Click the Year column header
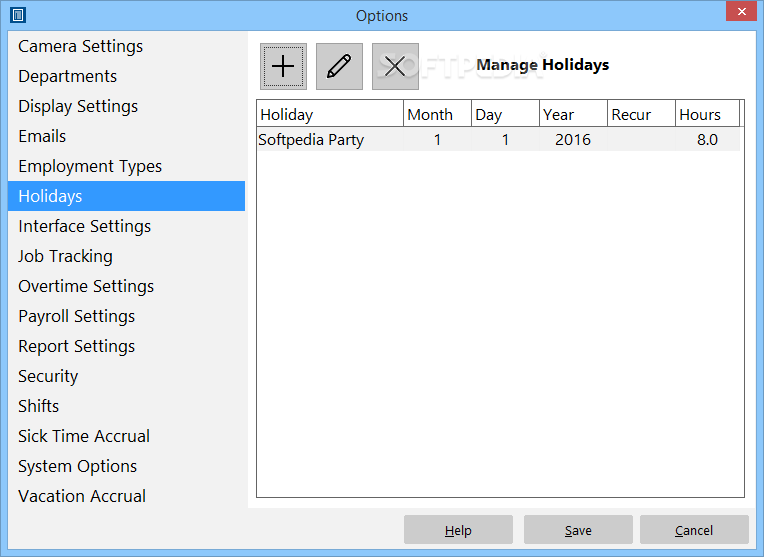The width and height of the screenshot is (764, 557). [x=573, y=115]
